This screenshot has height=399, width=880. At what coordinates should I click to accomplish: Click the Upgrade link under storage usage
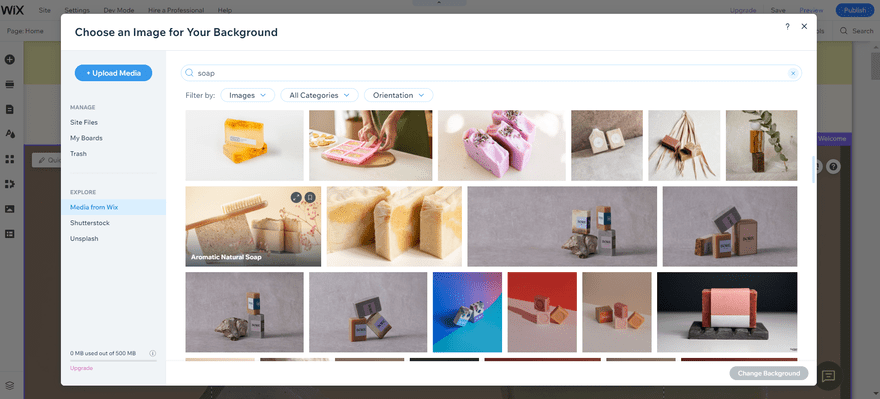click(x=81, y=368)
